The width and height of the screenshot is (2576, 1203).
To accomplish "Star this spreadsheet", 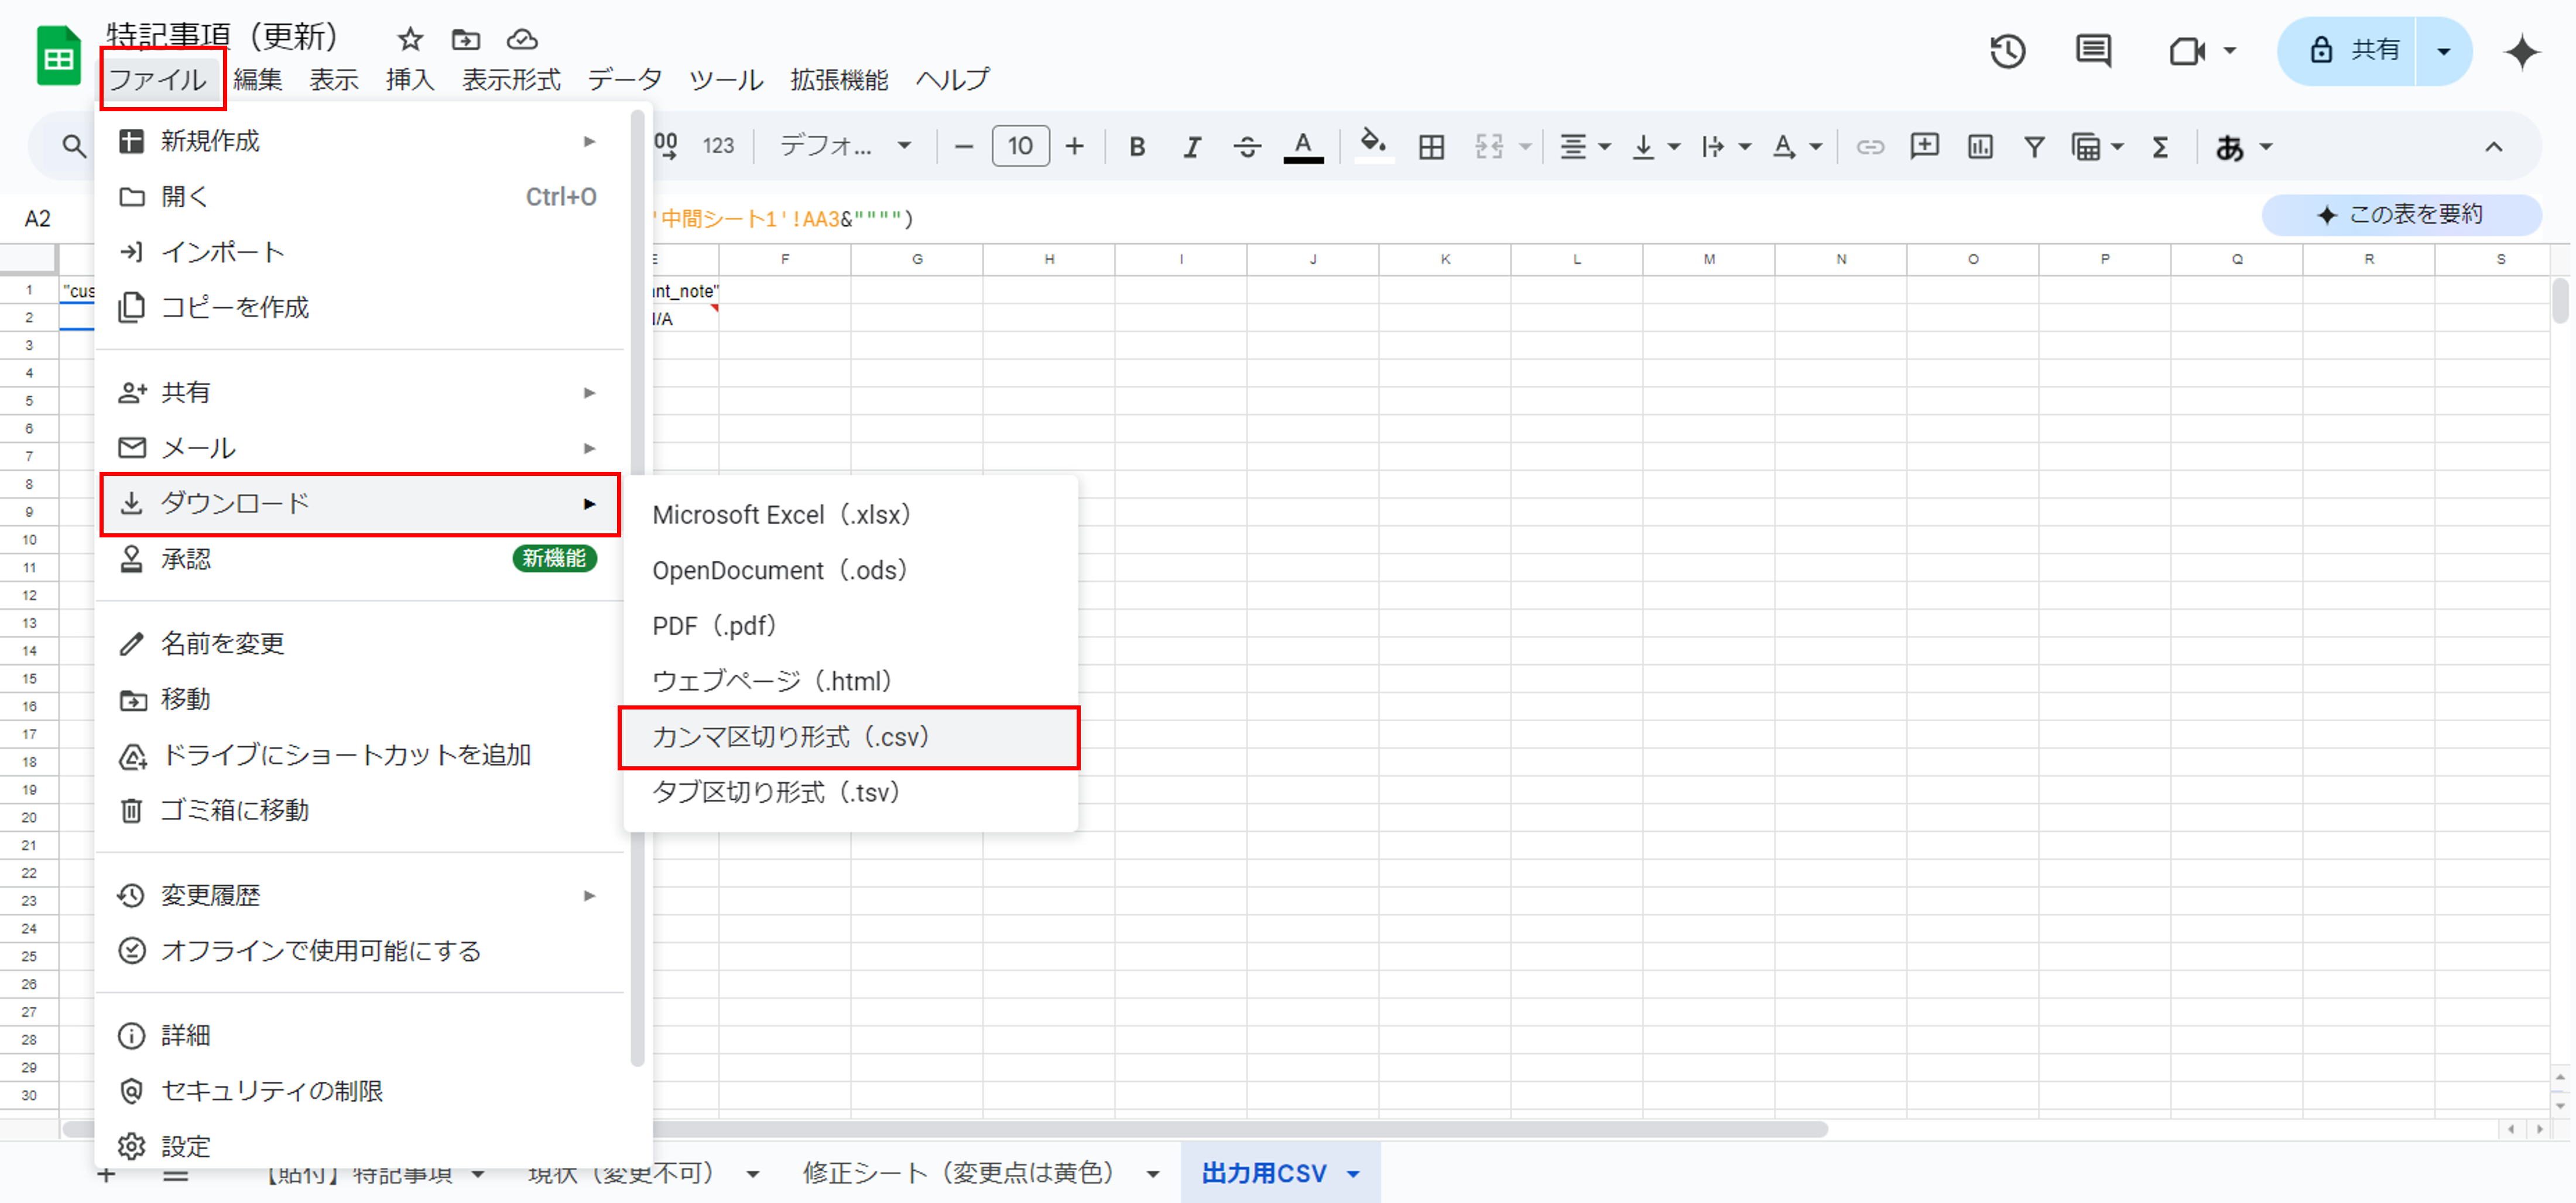I will 410,39.
